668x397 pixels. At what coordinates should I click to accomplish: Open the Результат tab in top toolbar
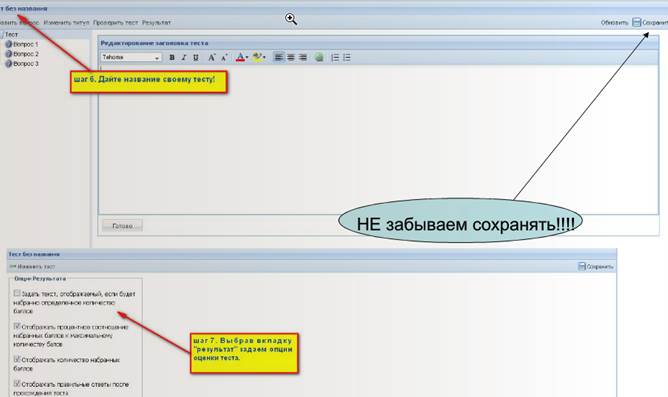point(156,23)
